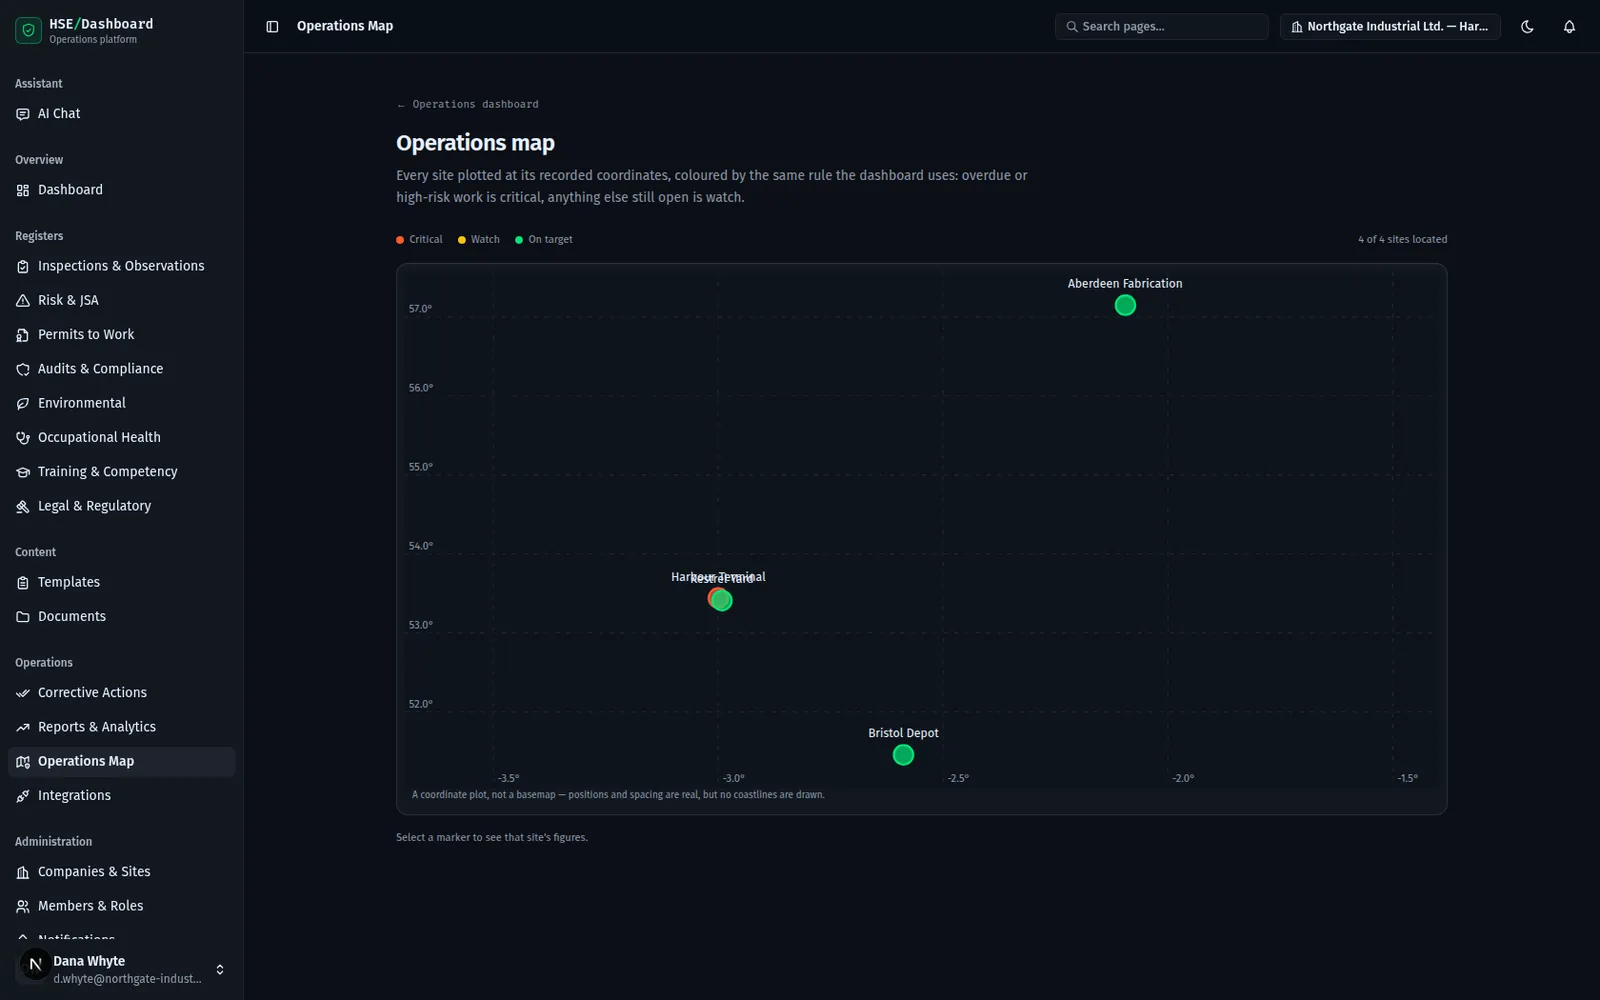The height and width of the screenshot is (1000, 1600).
Task: Select the Permits to Work icon
Action: coord(23,335)
